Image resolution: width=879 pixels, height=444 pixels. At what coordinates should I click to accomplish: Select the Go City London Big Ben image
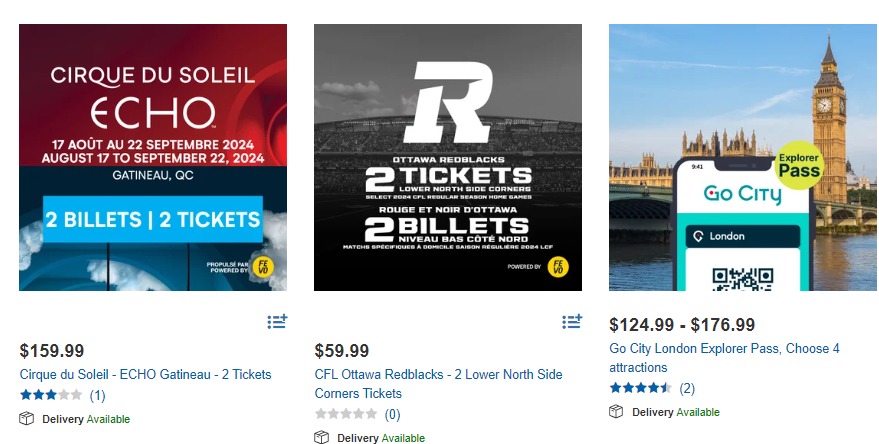[743, 157]
